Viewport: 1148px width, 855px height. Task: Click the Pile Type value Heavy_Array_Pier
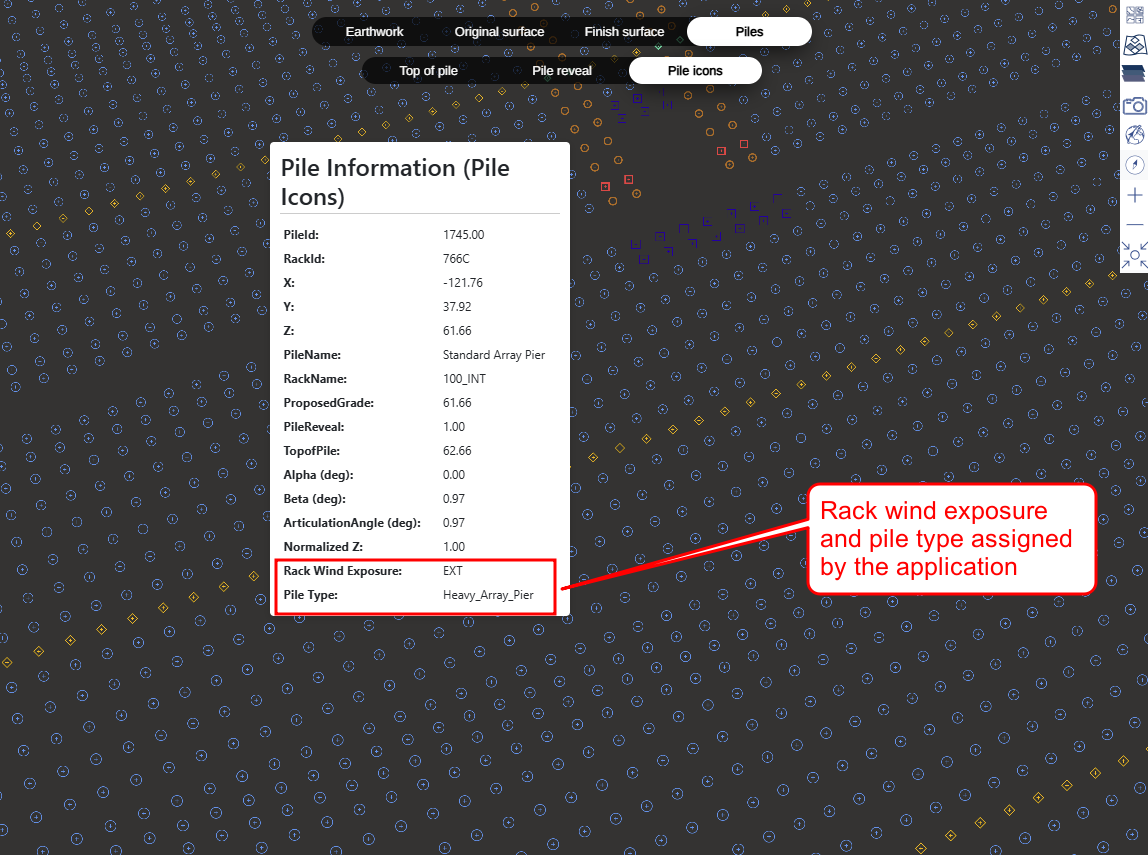(488, 595)
